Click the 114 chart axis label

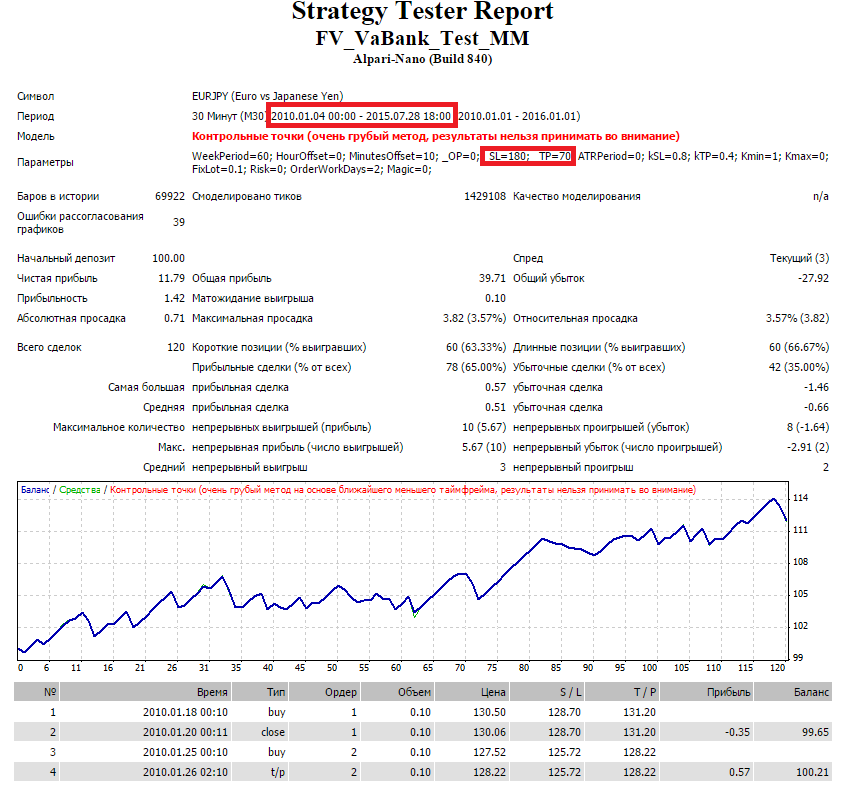click(x=800, y=498)
